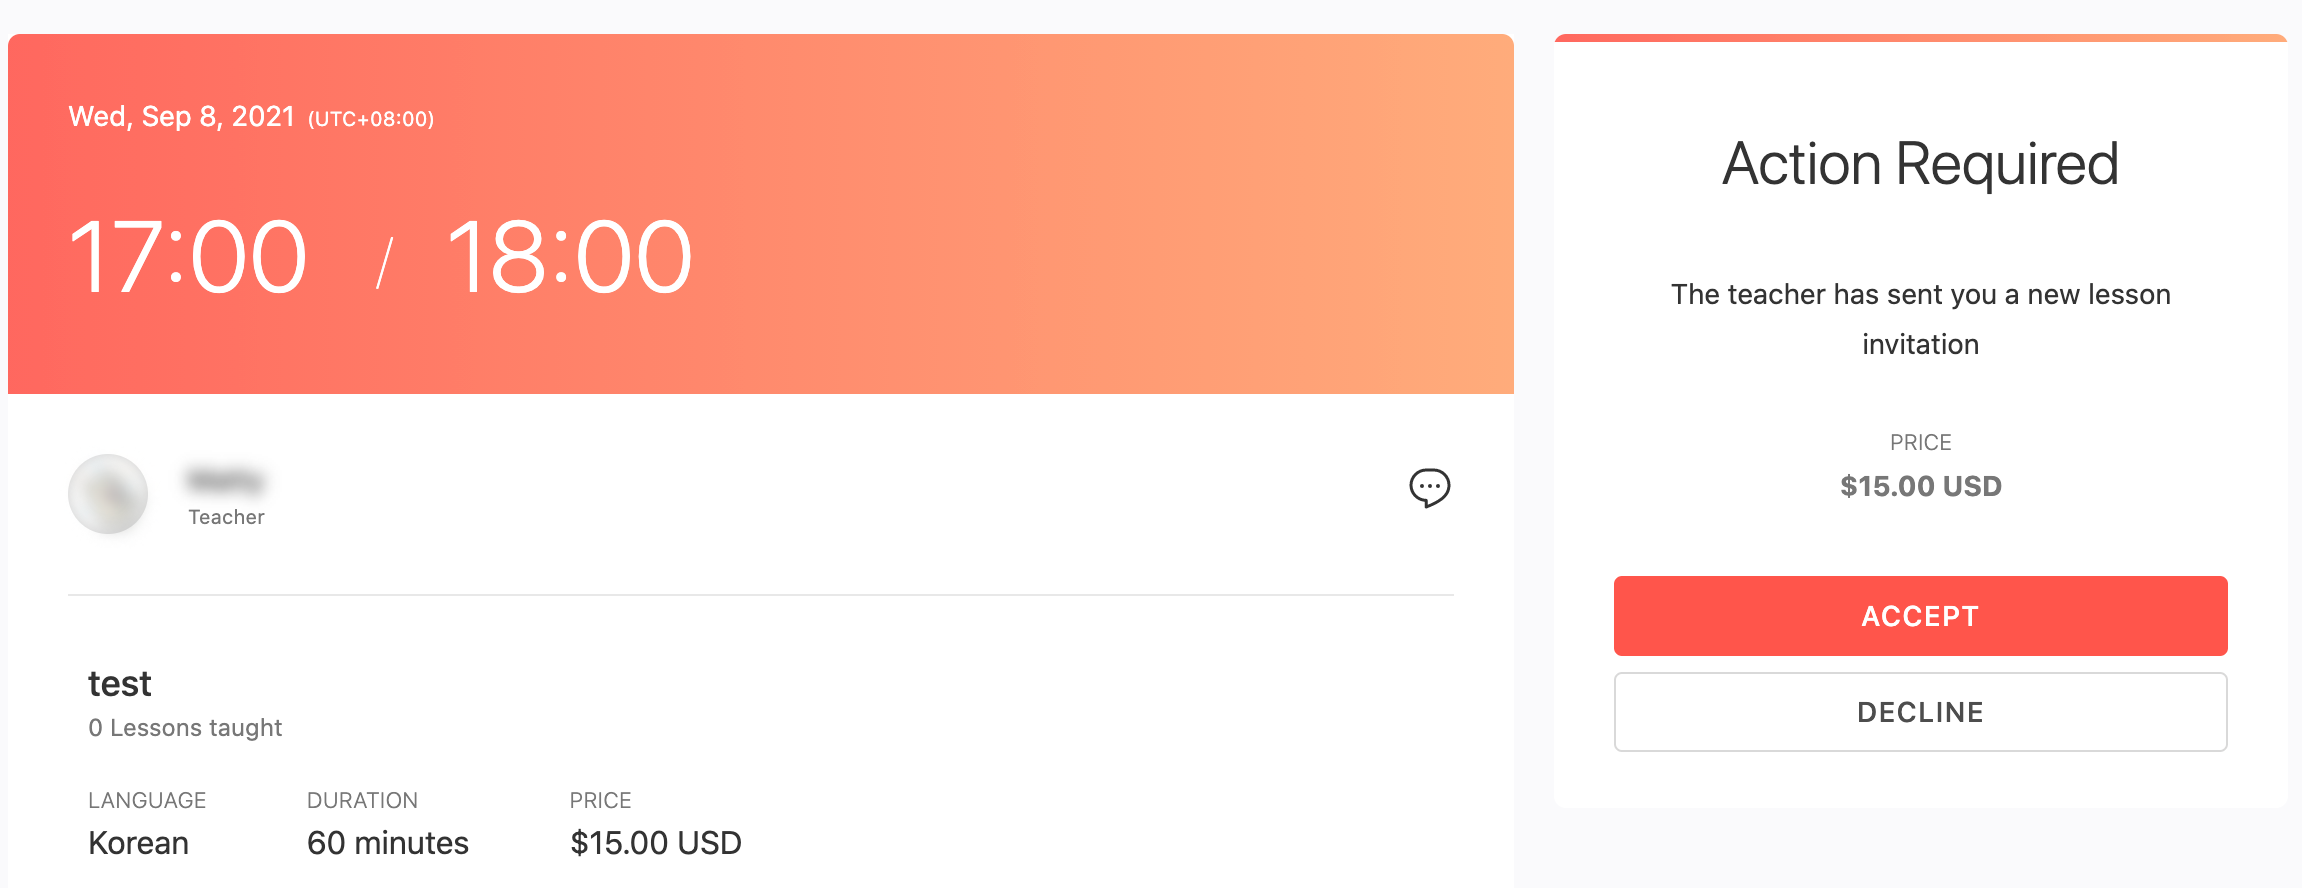Select the 'test' lesson title

click(x=120, y=684)
